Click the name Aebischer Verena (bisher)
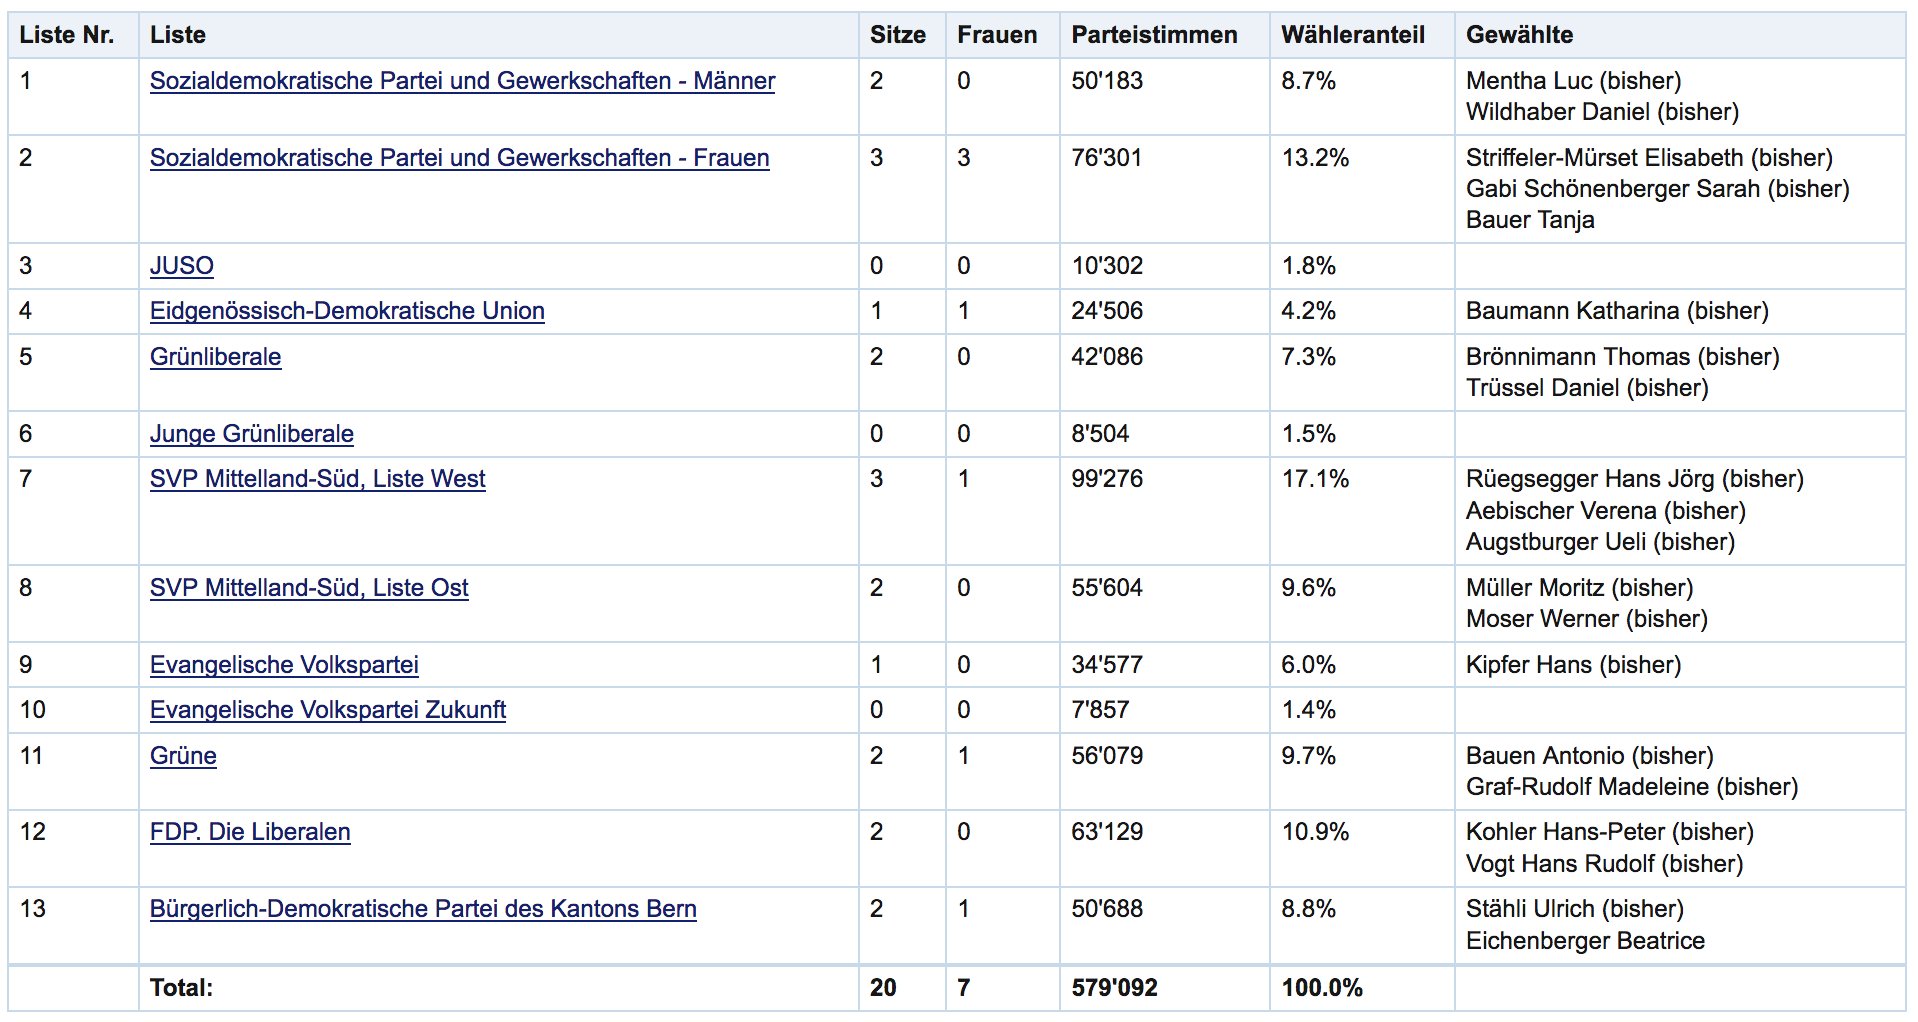The width and height of the screenshot is (1918, 1022). [x=1606, y=511]
